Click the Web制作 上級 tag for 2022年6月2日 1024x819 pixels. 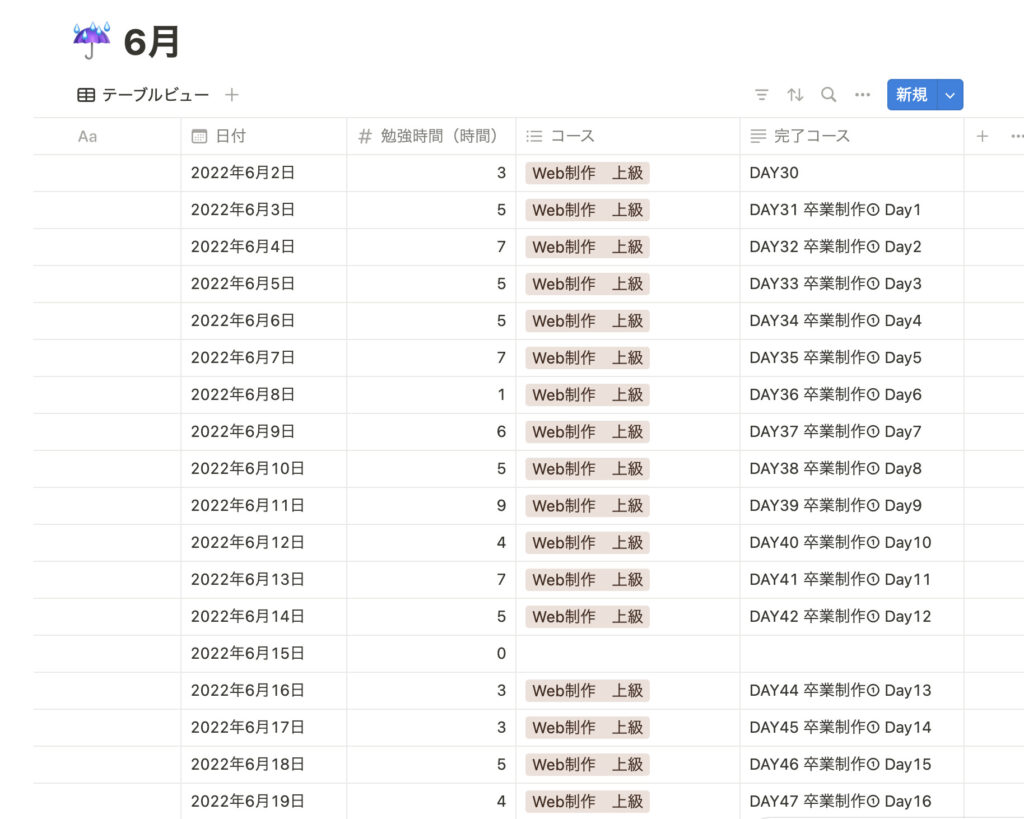[x=587, y=173]
